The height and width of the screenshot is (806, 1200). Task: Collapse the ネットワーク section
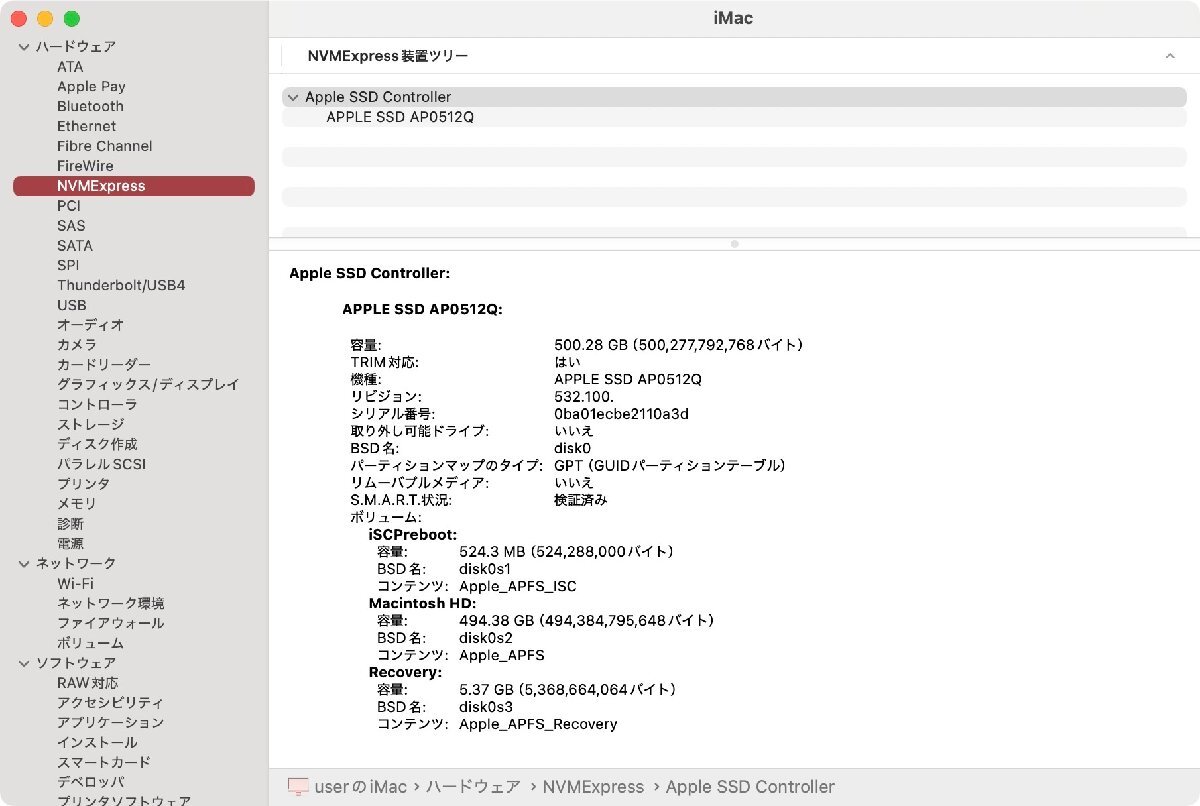pos(24,563)
